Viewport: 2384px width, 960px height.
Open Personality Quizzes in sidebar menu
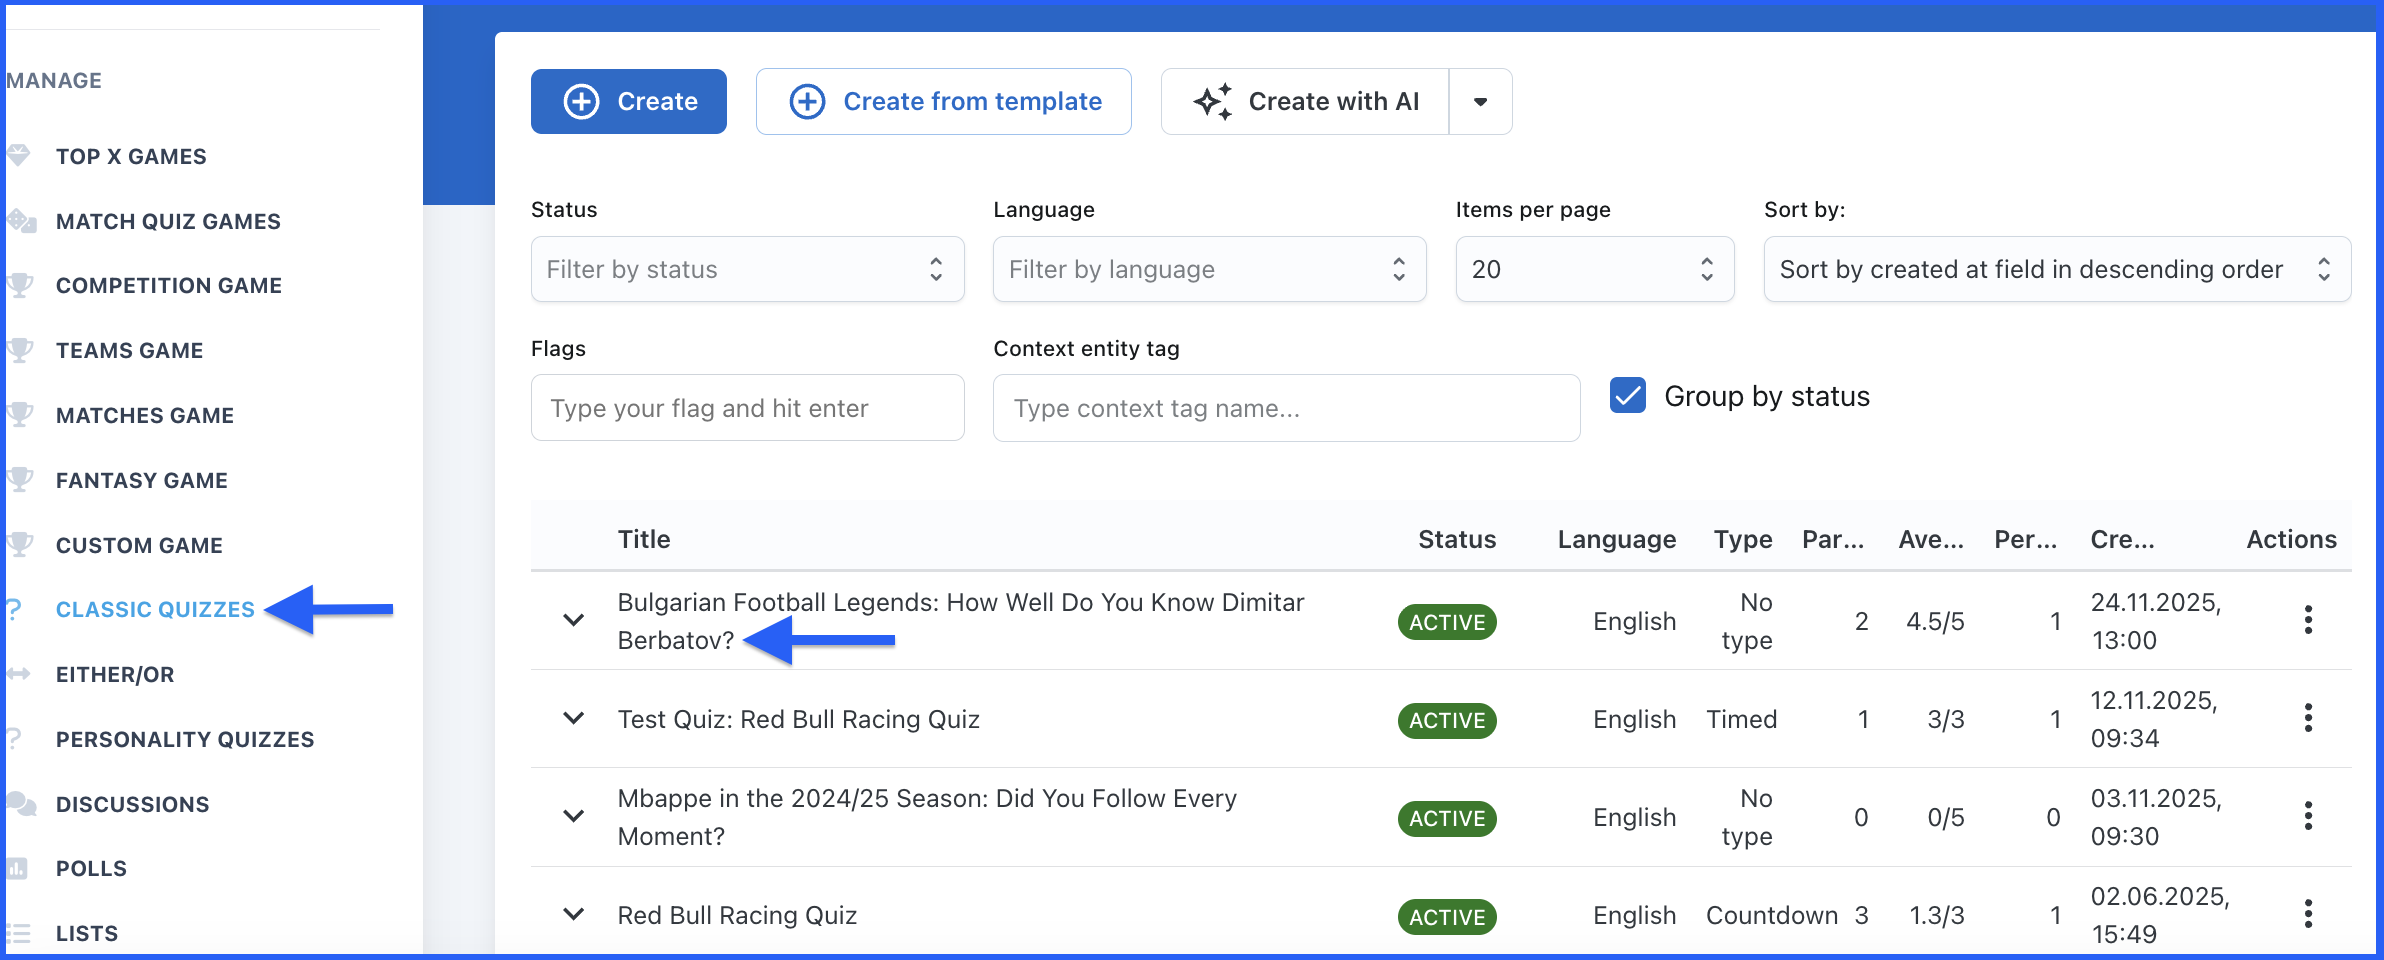coord(185,739)
